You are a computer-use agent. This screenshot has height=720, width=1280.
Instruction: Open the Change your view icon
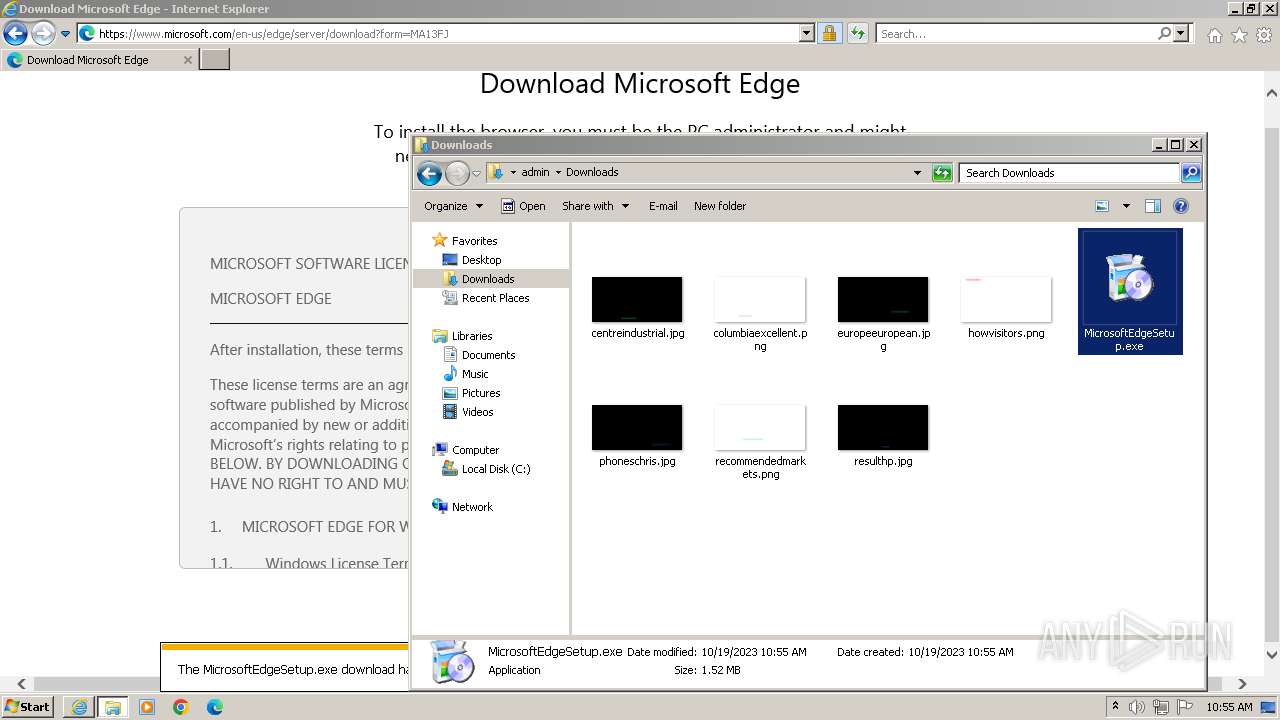[1102, 206]
